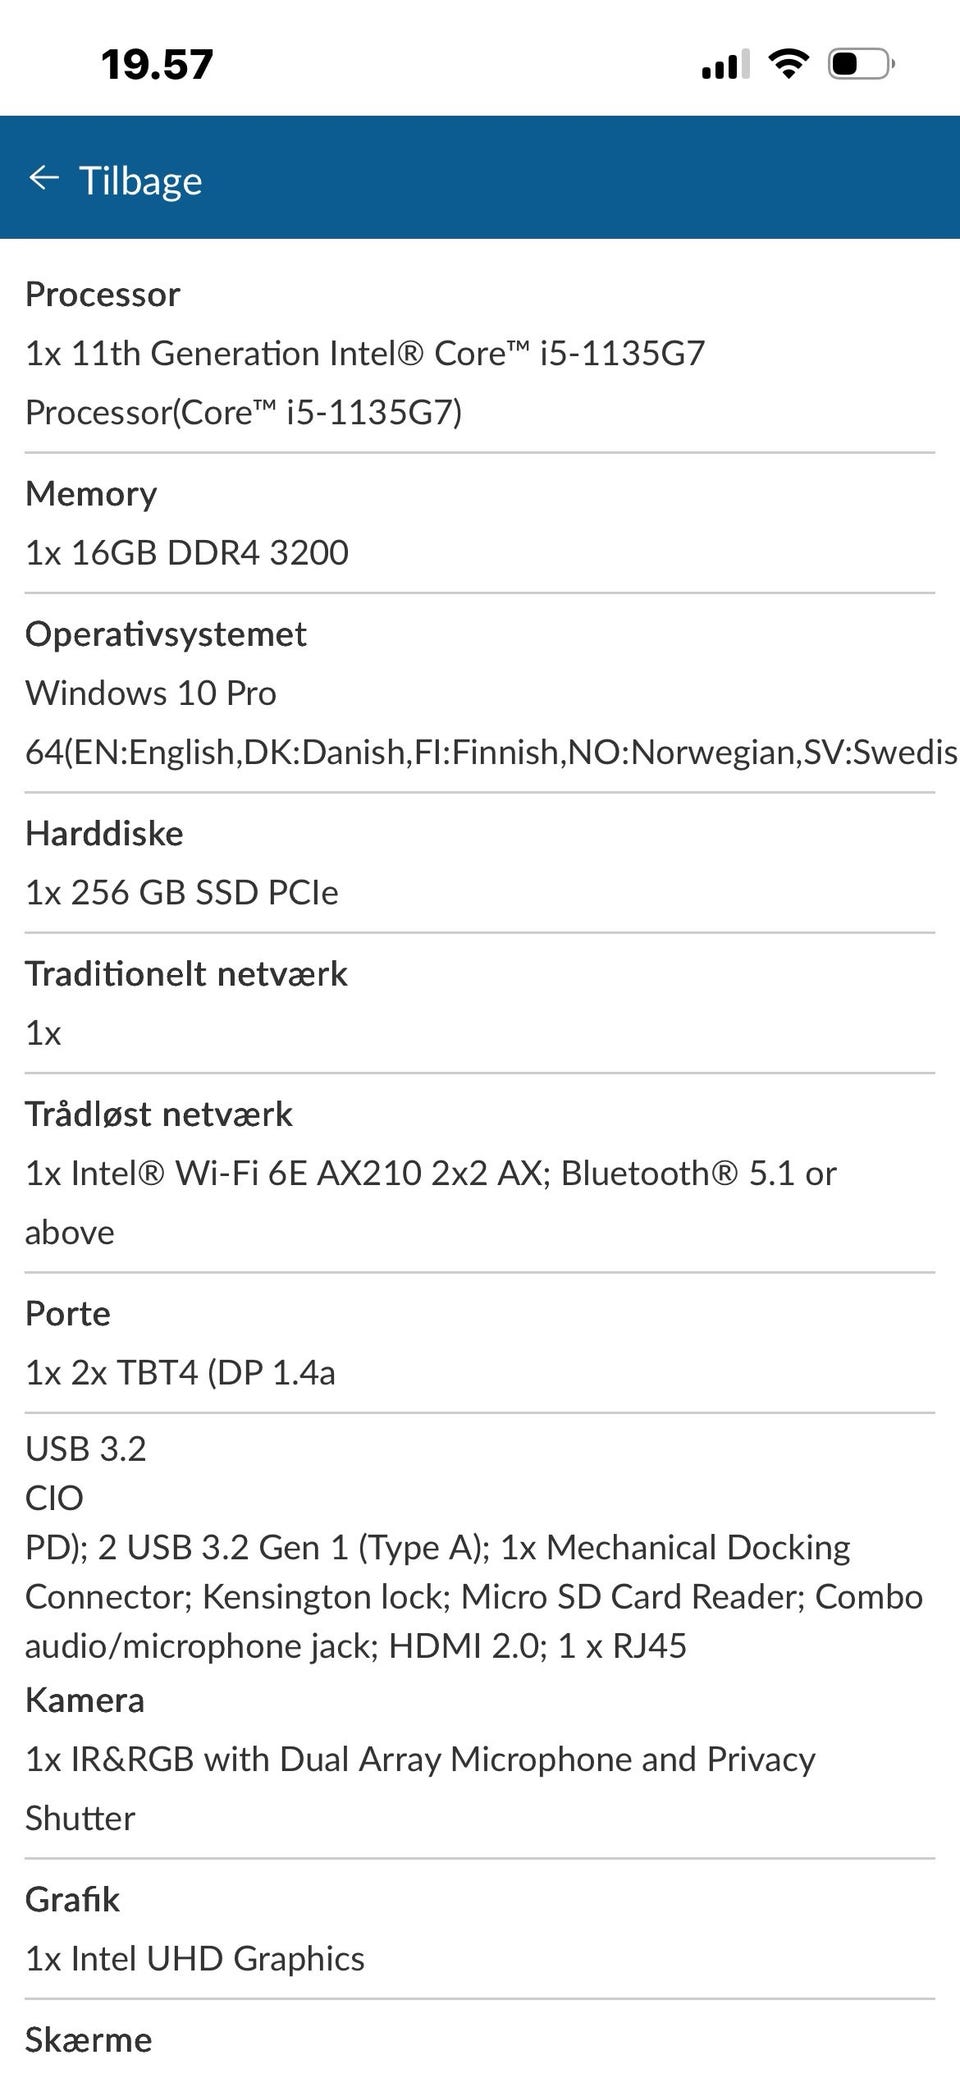Click the Tilbage back link
Viewport: 960px width, 2078px height.
(x=140, y=181)
